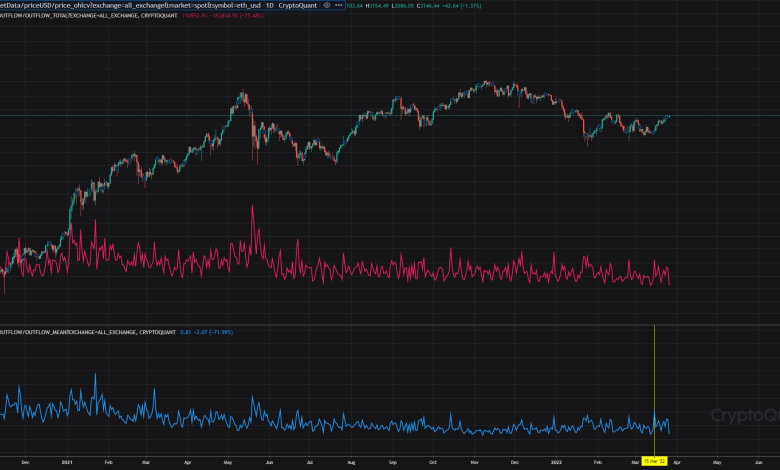The height and width of the screenshot is (470, 780).
Task: Click the 2021 label on time axis
Action: pos(66,463)
